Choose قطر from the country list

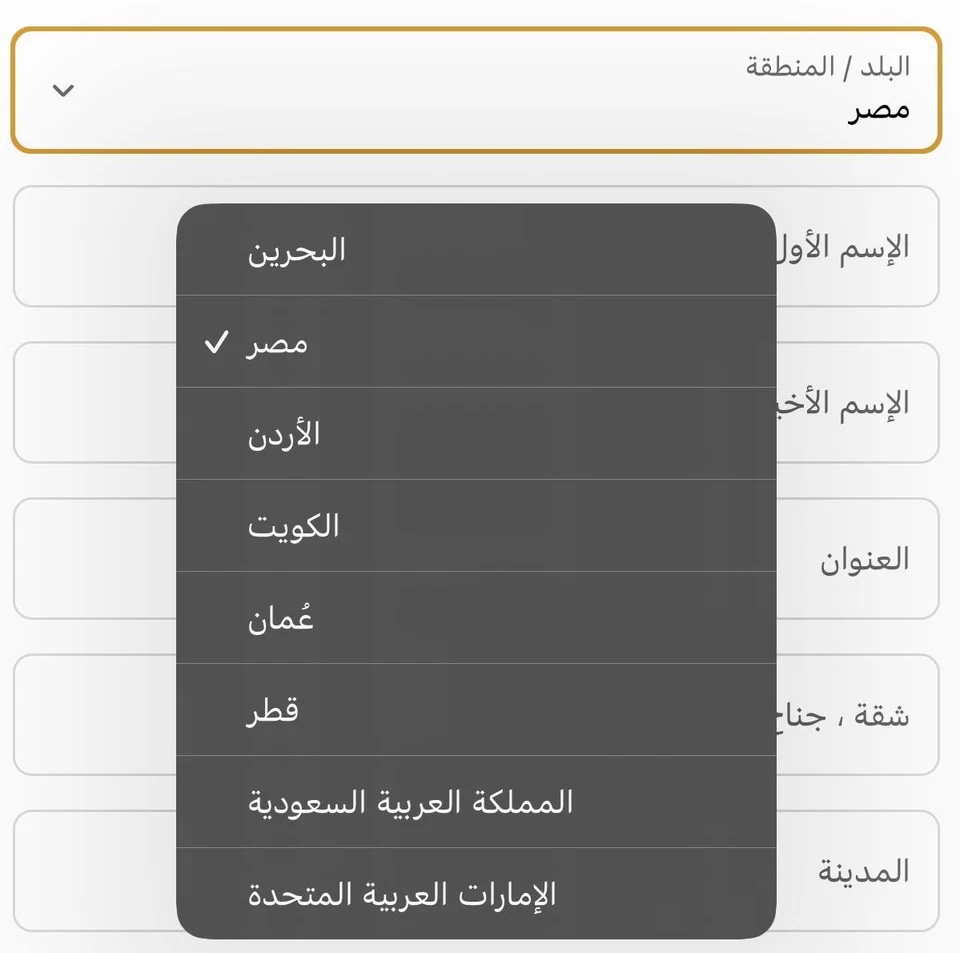476,710
